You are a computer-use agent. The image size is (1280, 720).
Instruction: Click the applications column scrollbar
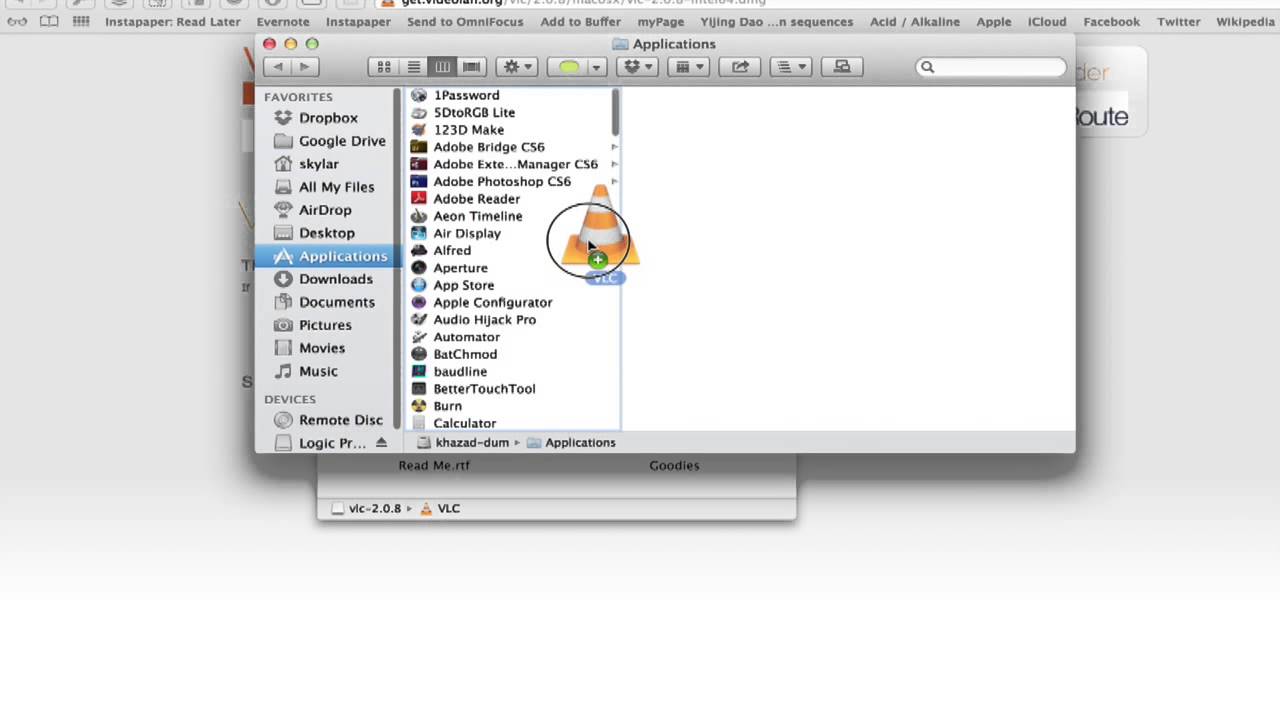tap(615, 112)
